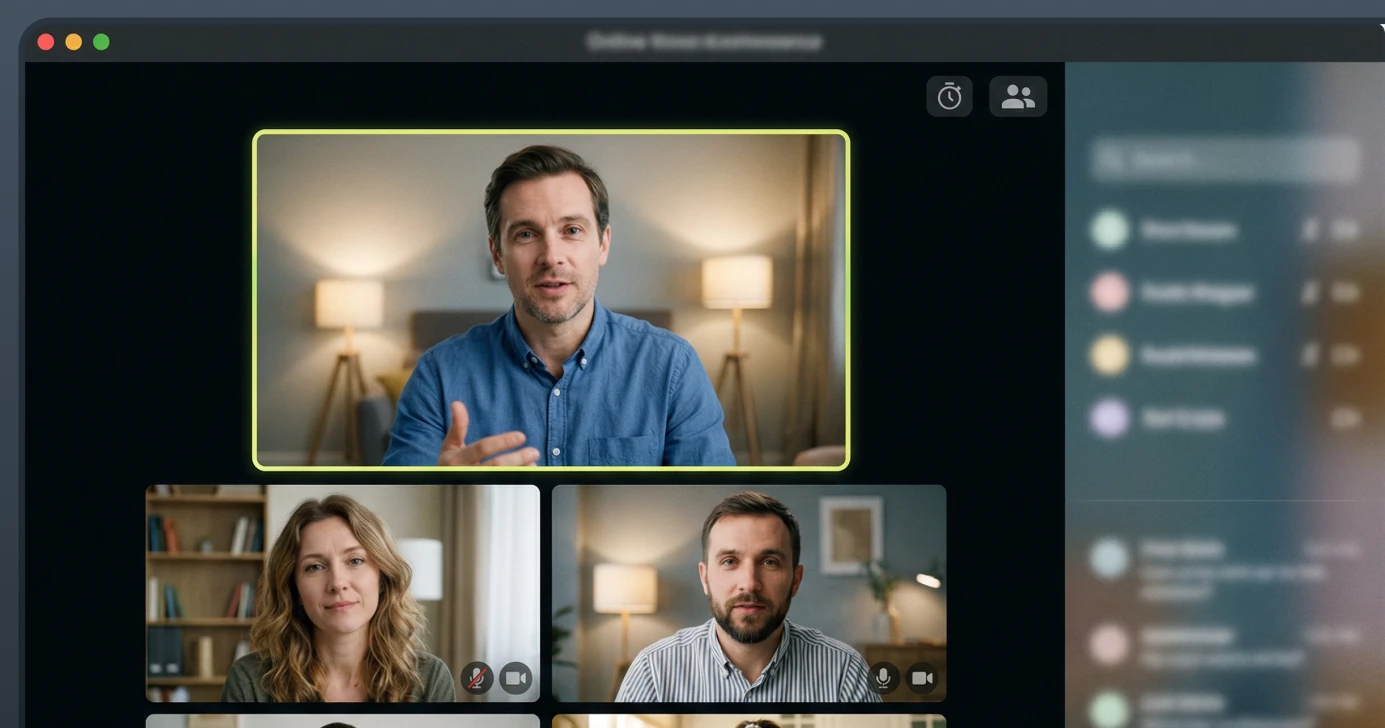
Task: Open the chat message with pink avatar
Action: tap(1226, 646)
